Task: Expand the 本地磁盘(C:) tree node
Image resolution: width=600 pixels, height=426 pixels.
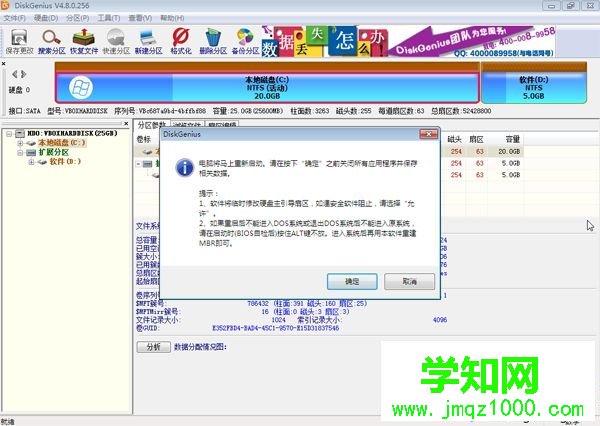Action: coord(20,143)
